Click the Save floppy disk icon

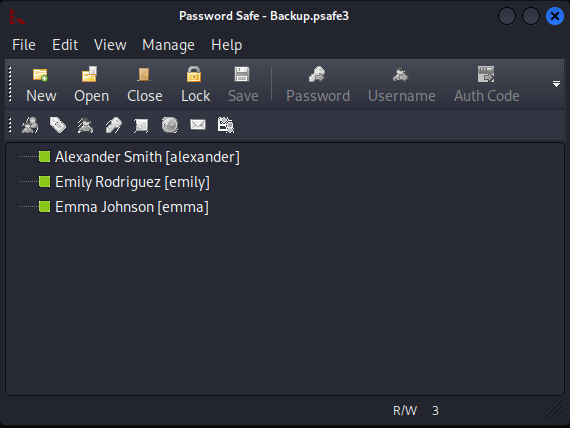coord(242,74)
